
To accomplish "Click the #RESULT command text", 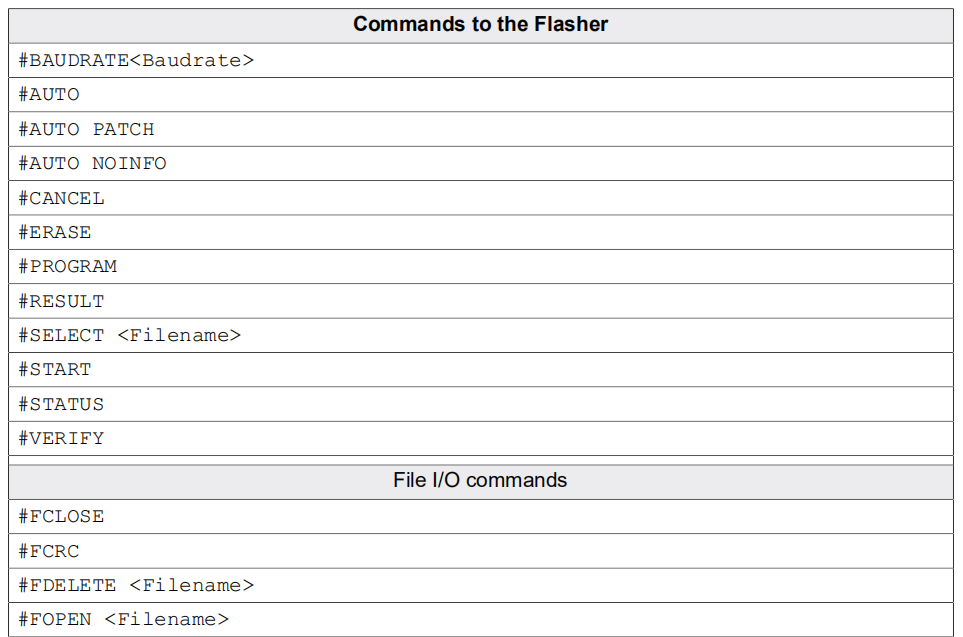I will pos(61,301).
